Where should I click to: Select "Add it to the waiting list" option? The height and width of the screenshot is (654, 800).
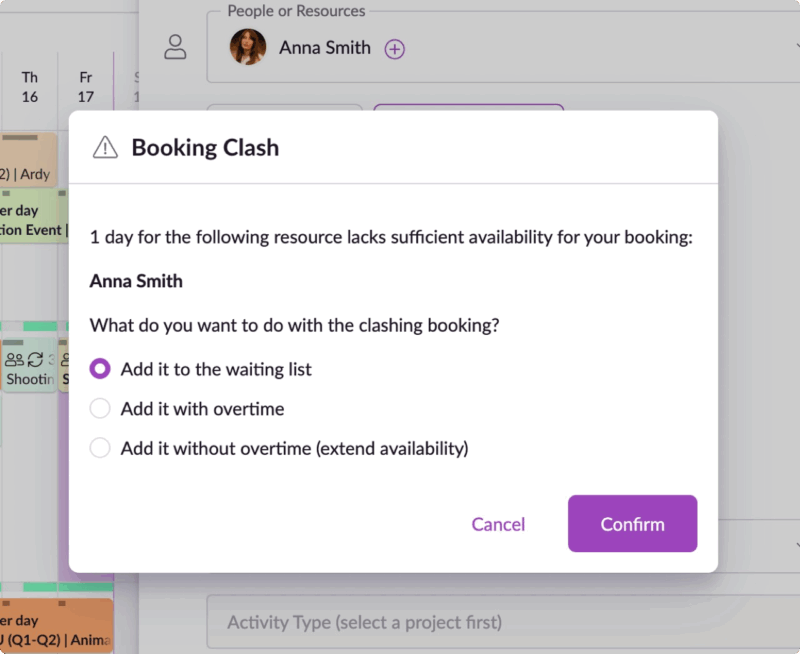click(x=100, y=369)
